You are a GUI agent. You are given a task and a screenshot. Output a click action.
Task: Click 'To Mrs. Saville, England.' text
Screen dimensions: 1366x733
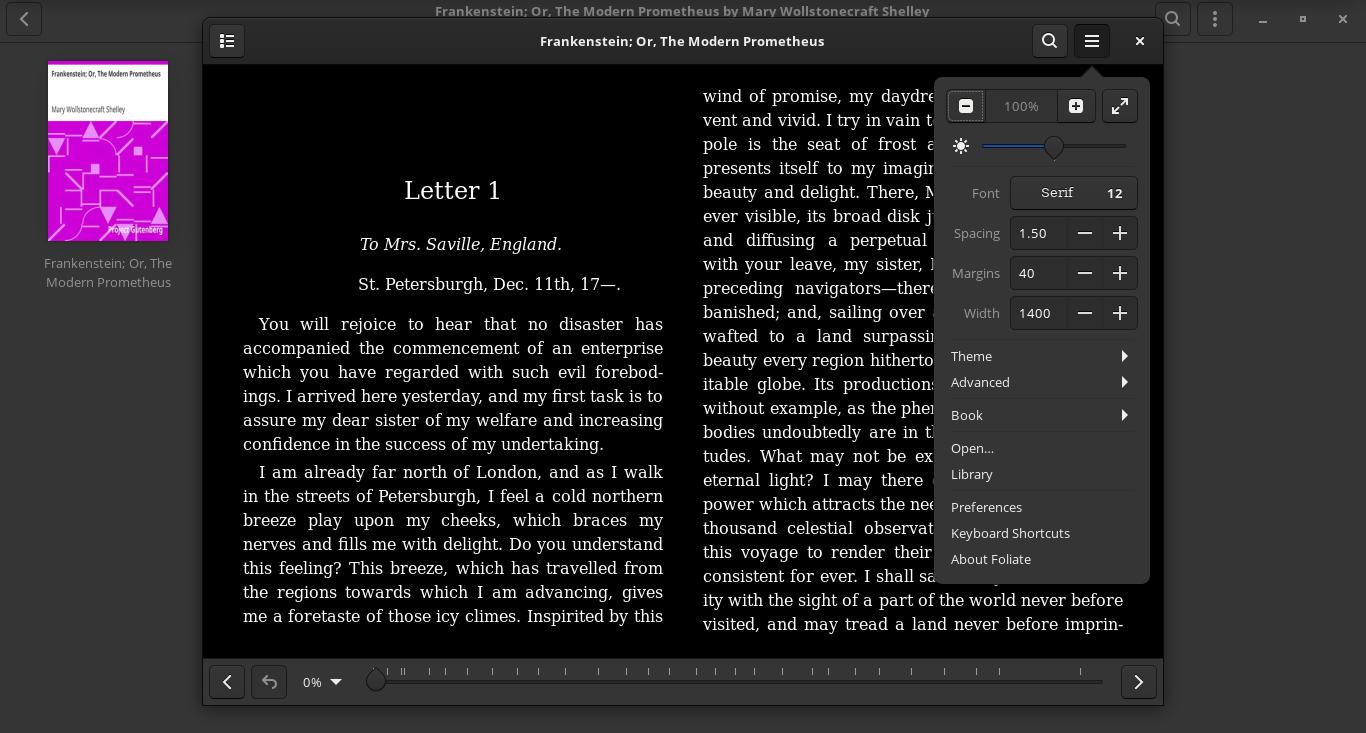click(x=461, y=244)
